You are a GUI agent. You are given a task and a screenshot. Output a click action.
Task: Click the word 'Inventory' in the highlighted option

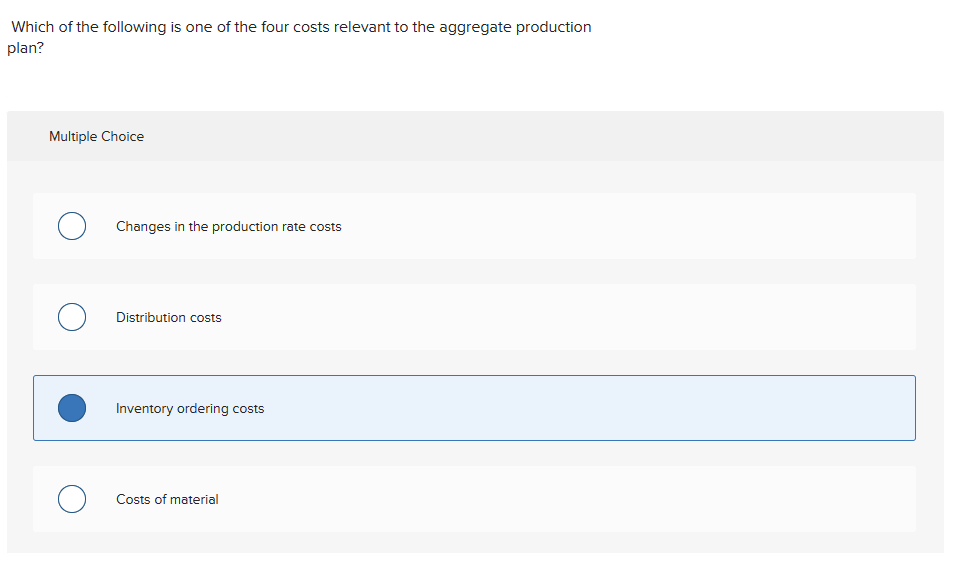pos(144,409)
